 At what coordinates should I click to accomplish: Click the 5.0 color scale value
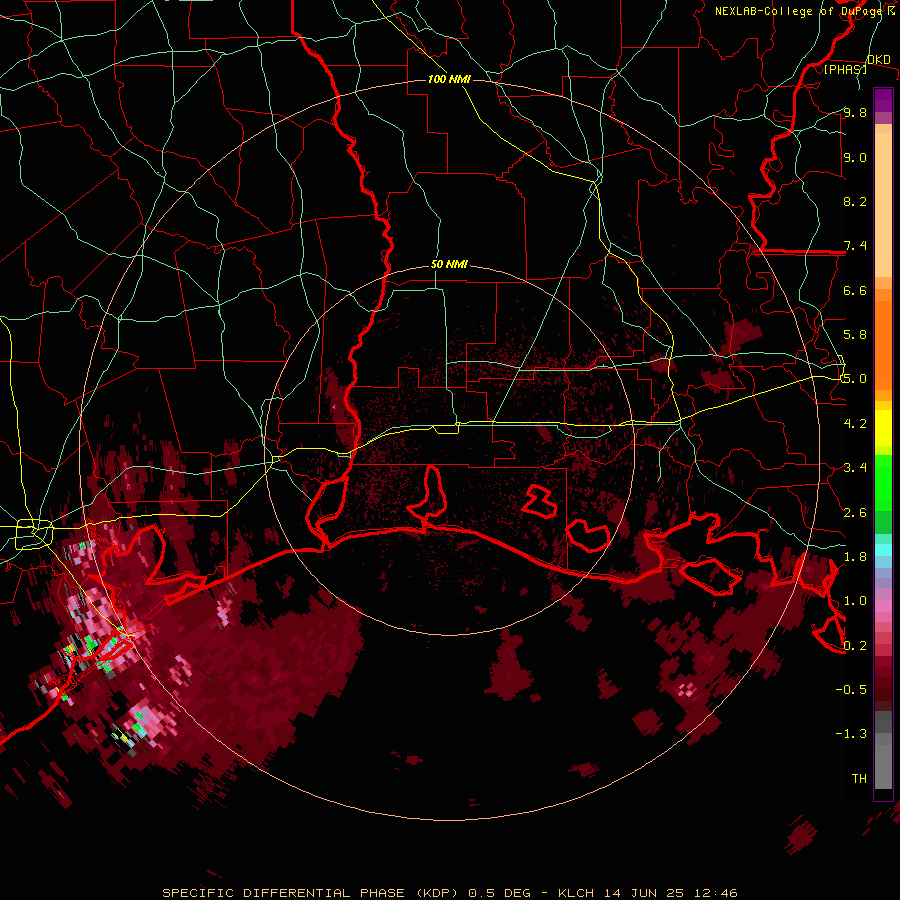click(855, 379)
